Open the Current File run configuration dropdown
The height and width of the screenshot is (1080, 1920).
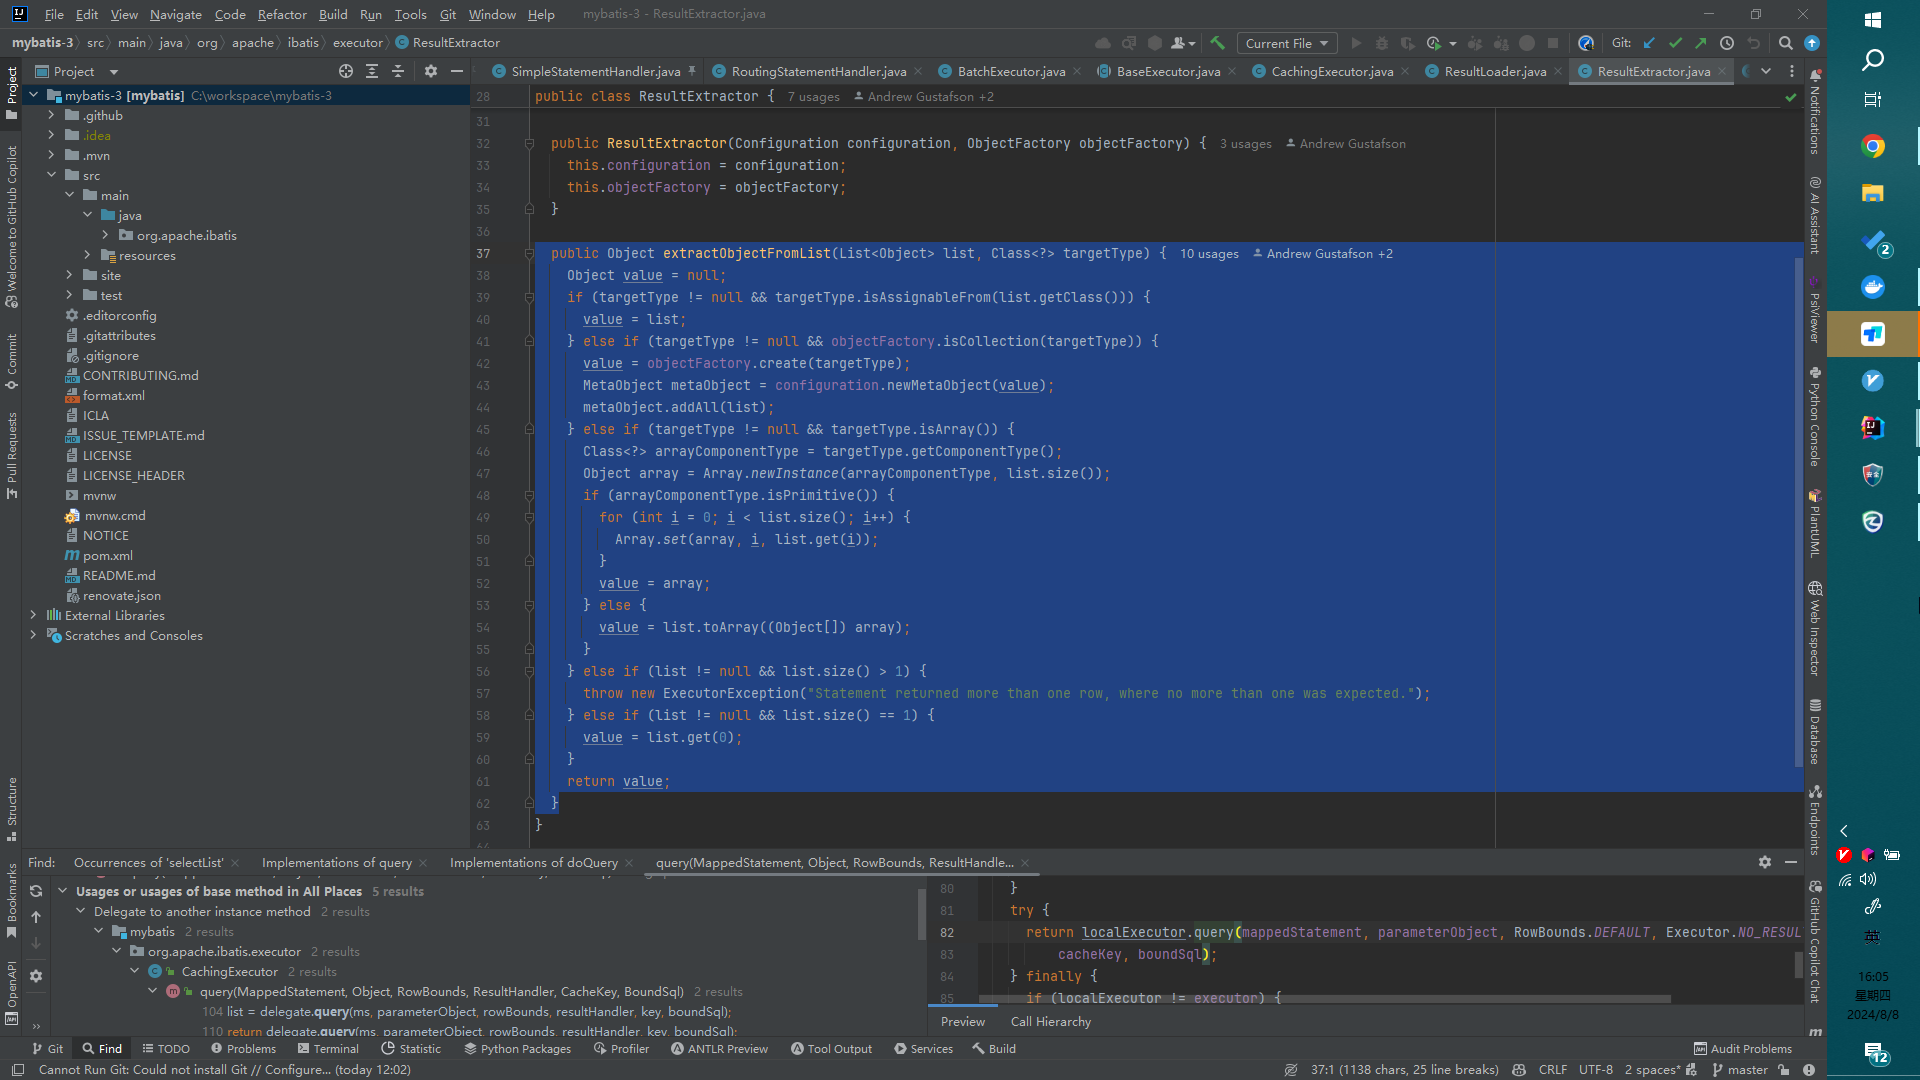click(1286, 43)
